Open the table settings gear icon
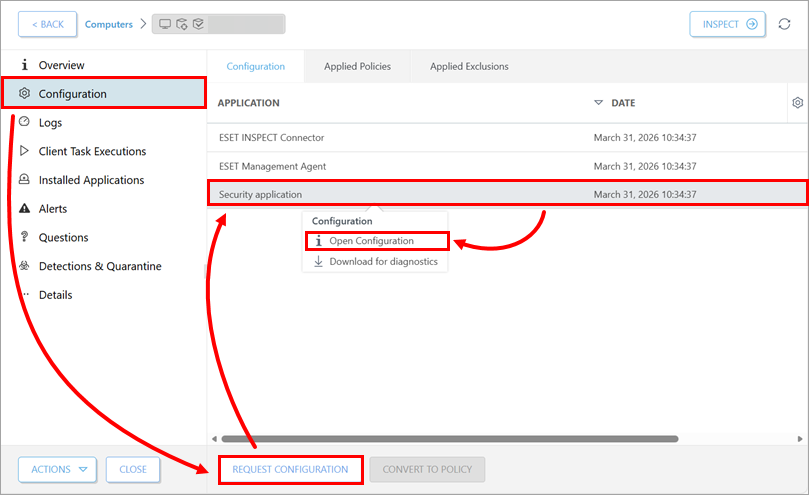This screenshot has height=495, width=809. coord(797,102)
